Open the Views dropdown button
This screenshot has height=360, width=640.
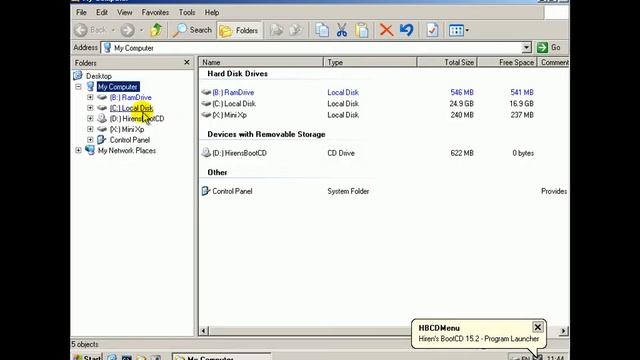click(x=458, y=30)
